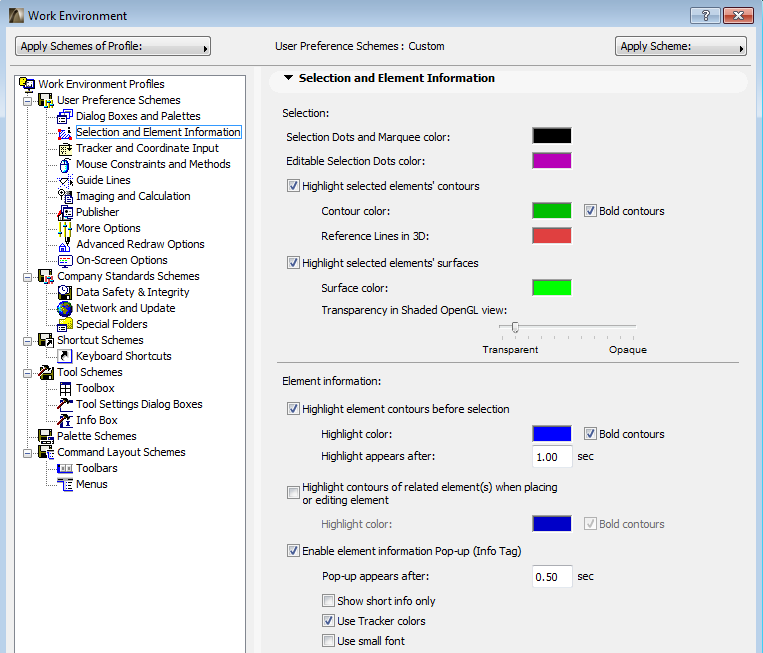Enable Use small font checkbox

[328, 641]
